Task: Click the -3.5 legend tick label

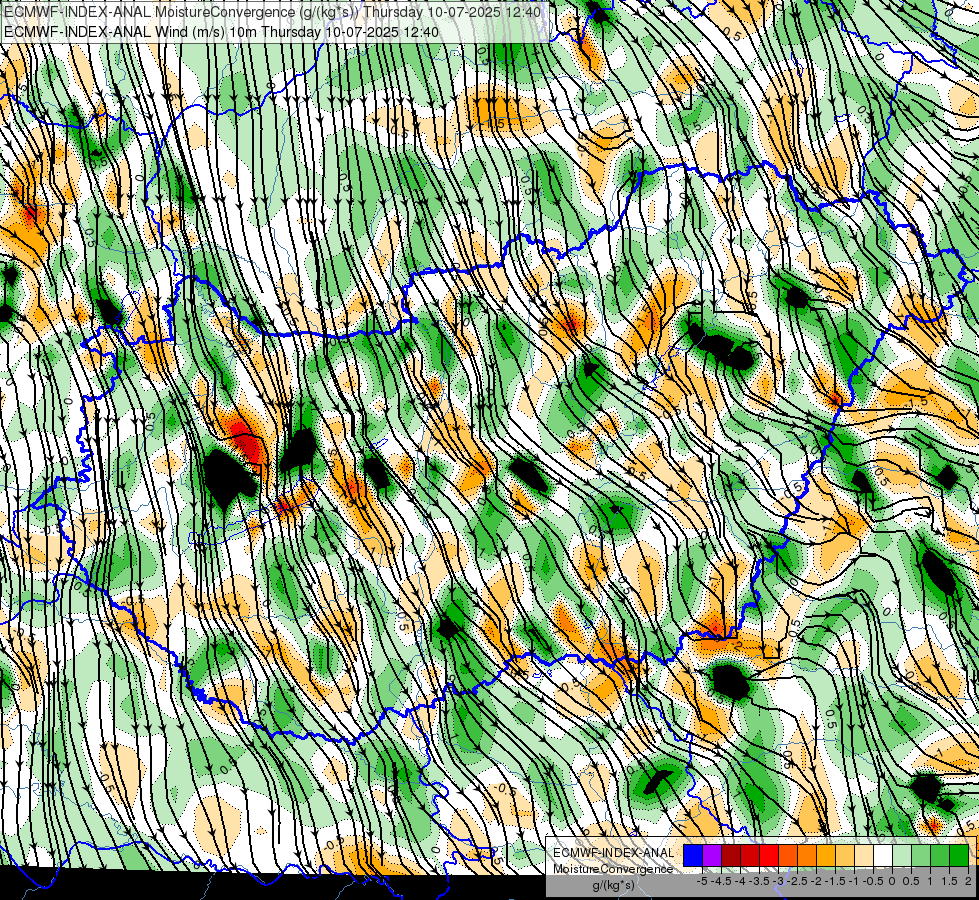Action: [x=760, y=881]
